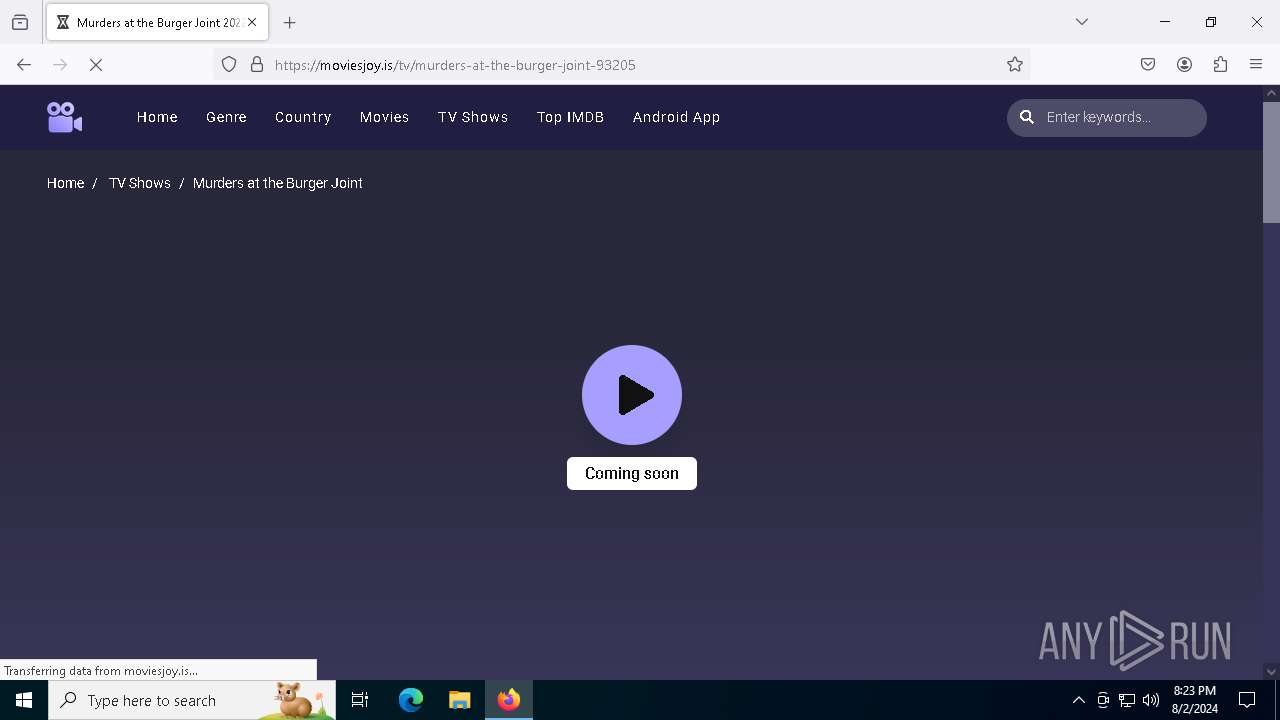Open the Top IMDB page

pyautogui.click(x=570, y=117)
